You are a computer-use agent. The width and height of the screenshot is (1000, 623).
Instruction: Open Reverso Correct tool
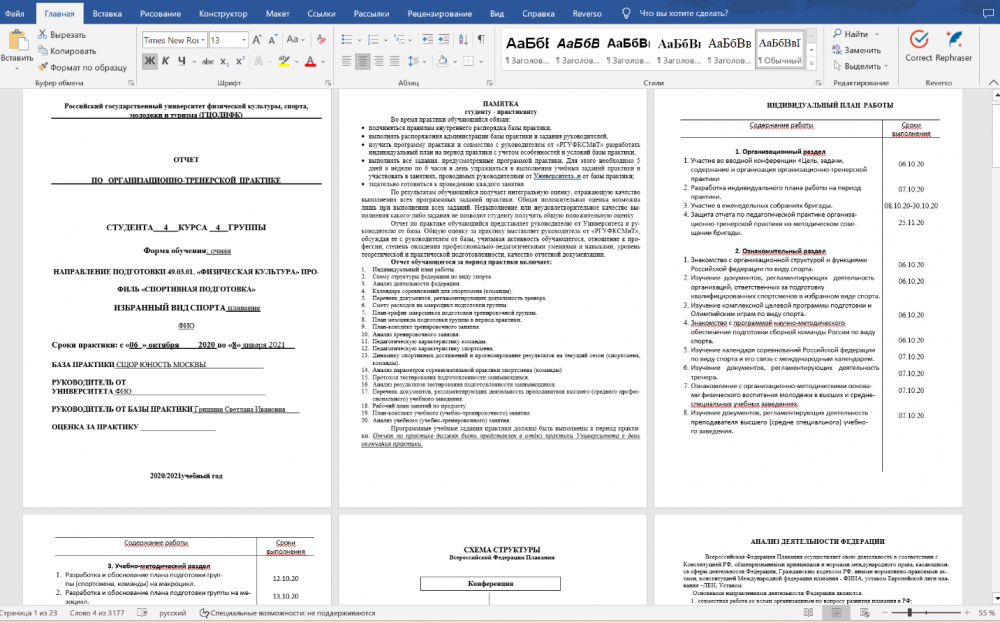tap(919, 45)
